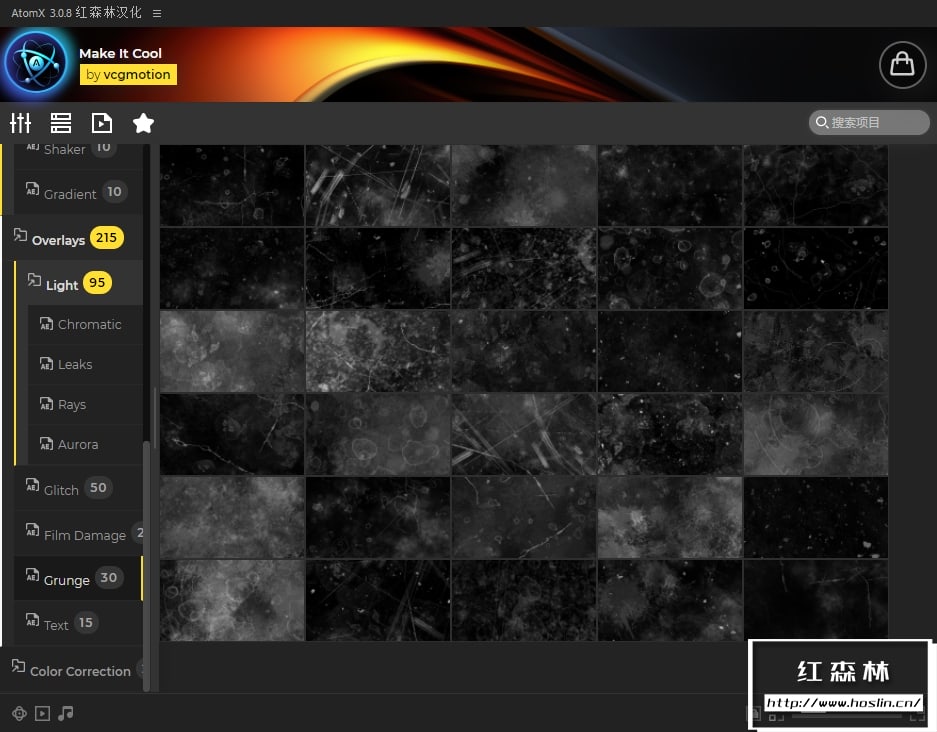The width and height of the screenshot is (937, 732).
Task: Open the shopping bag store button
Action: coord(902,65)
